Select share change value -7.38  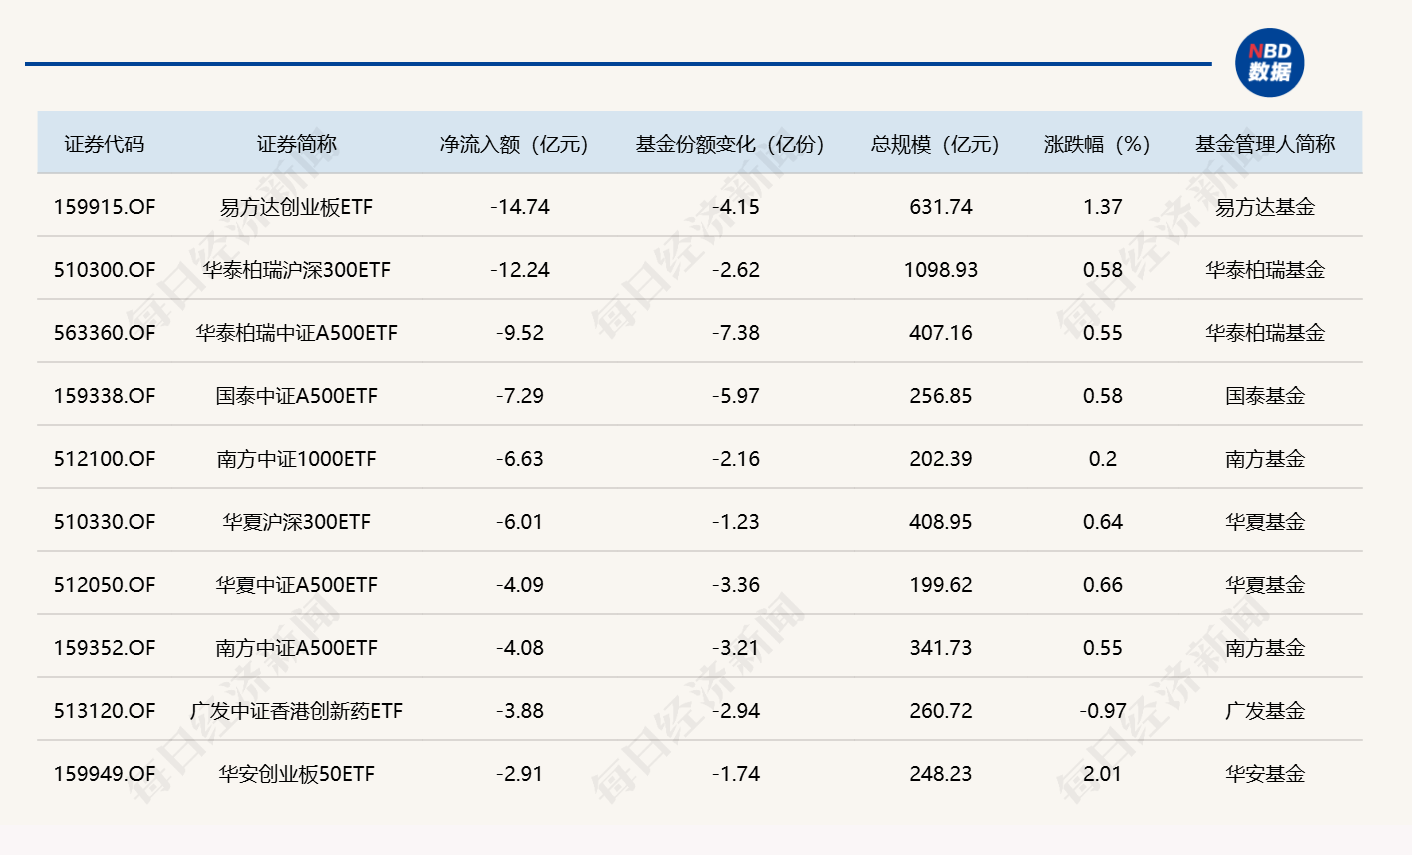click(x=736, y=333)
